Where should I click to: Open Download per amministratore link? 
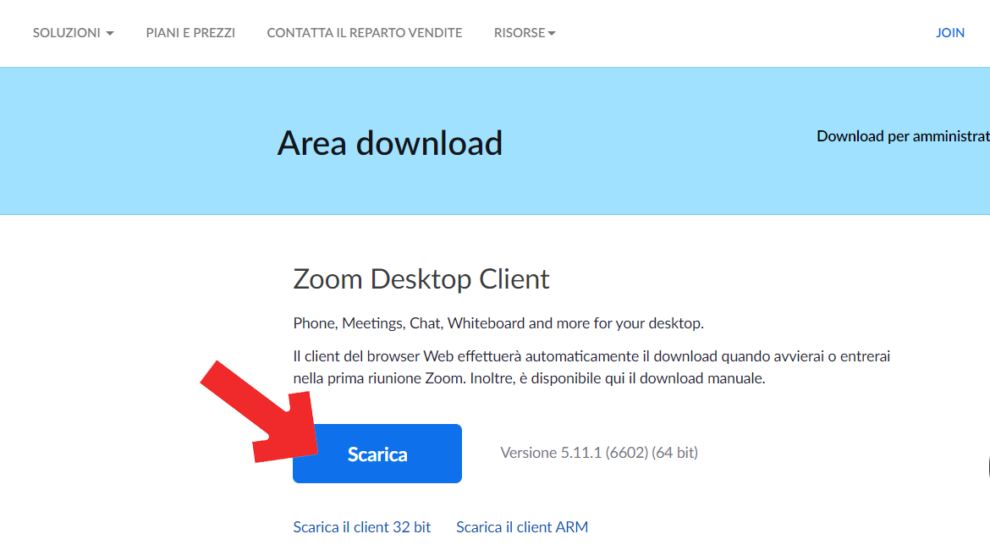pos(903,136)
